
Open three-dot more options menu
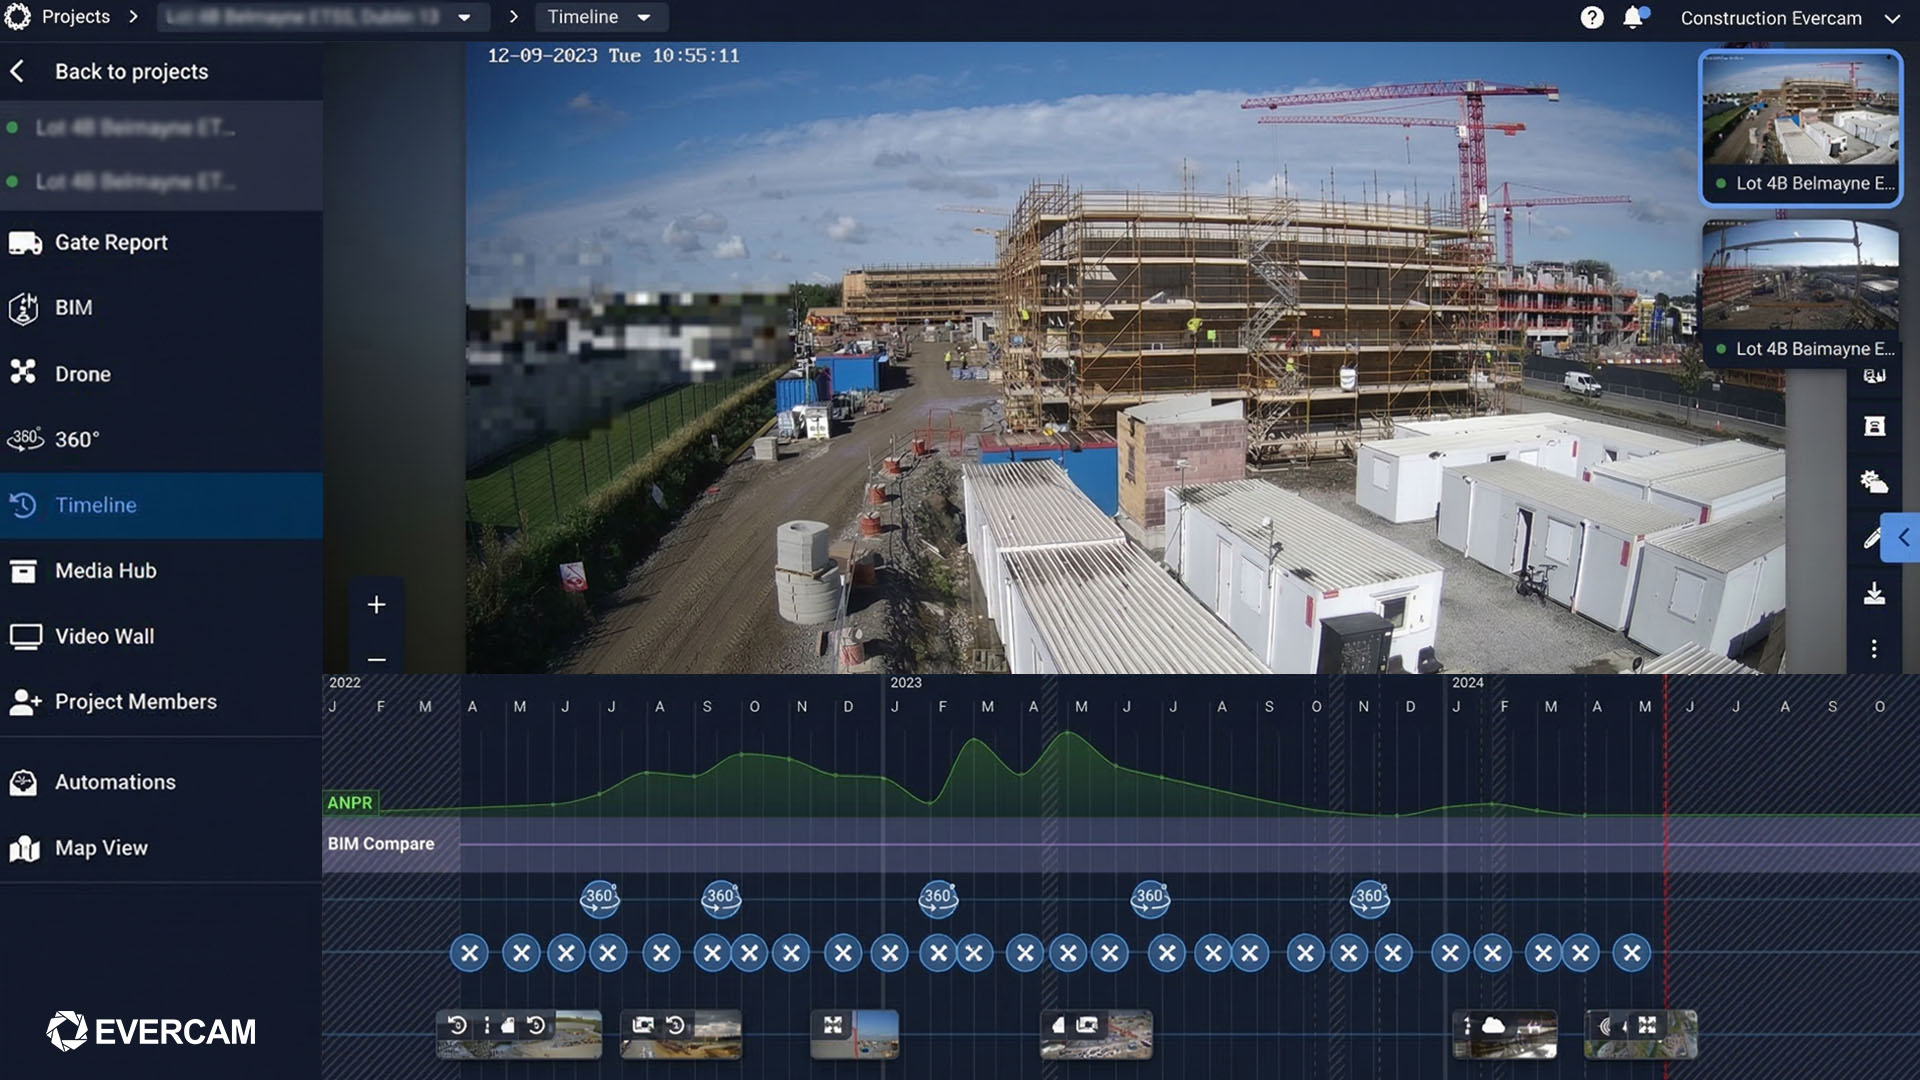[1874, 649]
